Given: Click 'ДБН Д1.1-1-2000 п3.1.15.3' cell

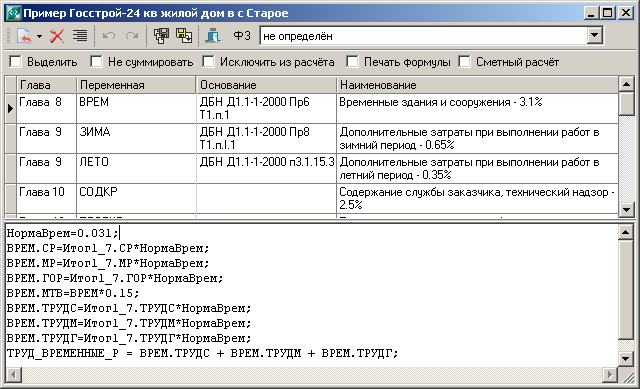Looking at the screenshot, I should pyautogui.click(x=267, y=169).
